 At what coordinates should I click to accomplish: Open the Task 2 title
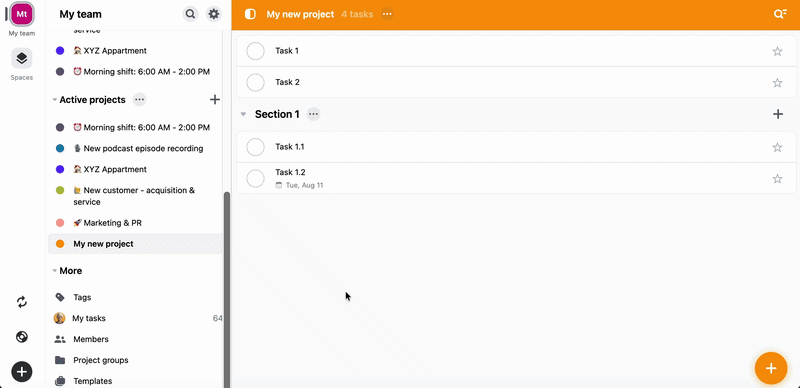click(x=287, y=82)
